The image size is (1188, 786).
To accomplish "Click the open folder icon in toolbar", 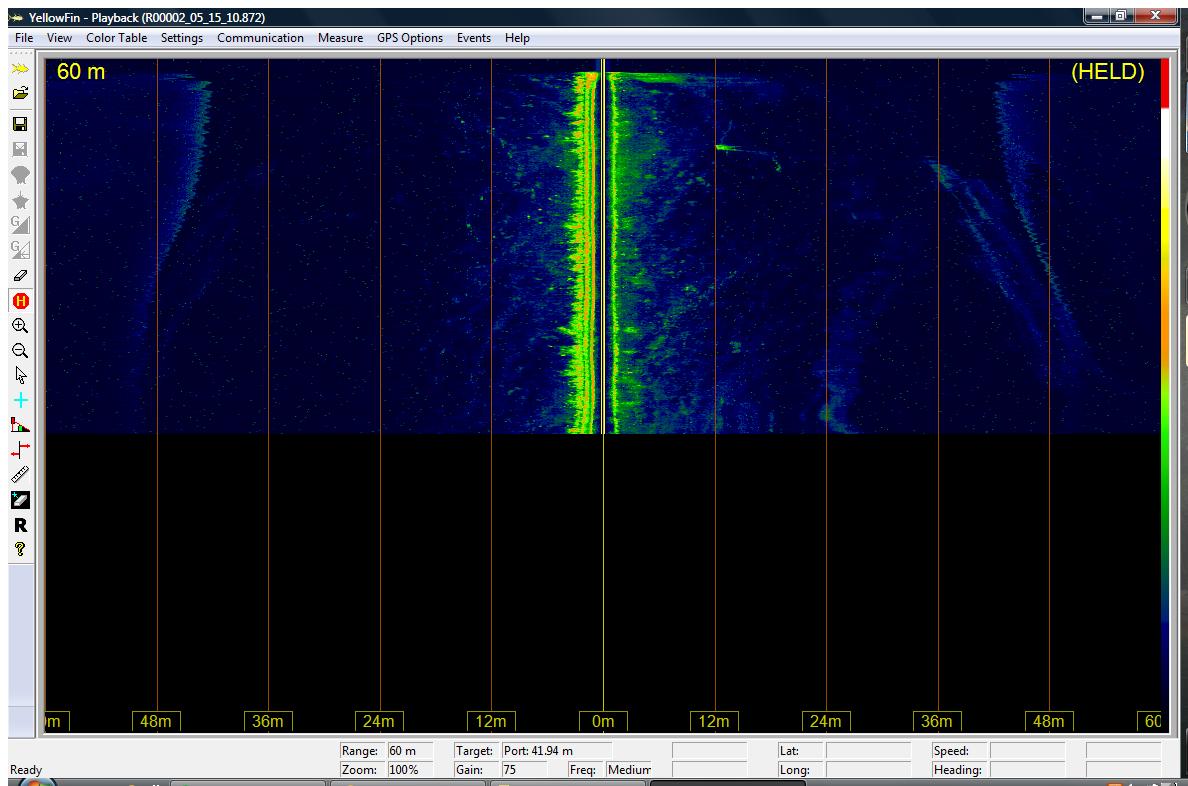I will 19,92.
